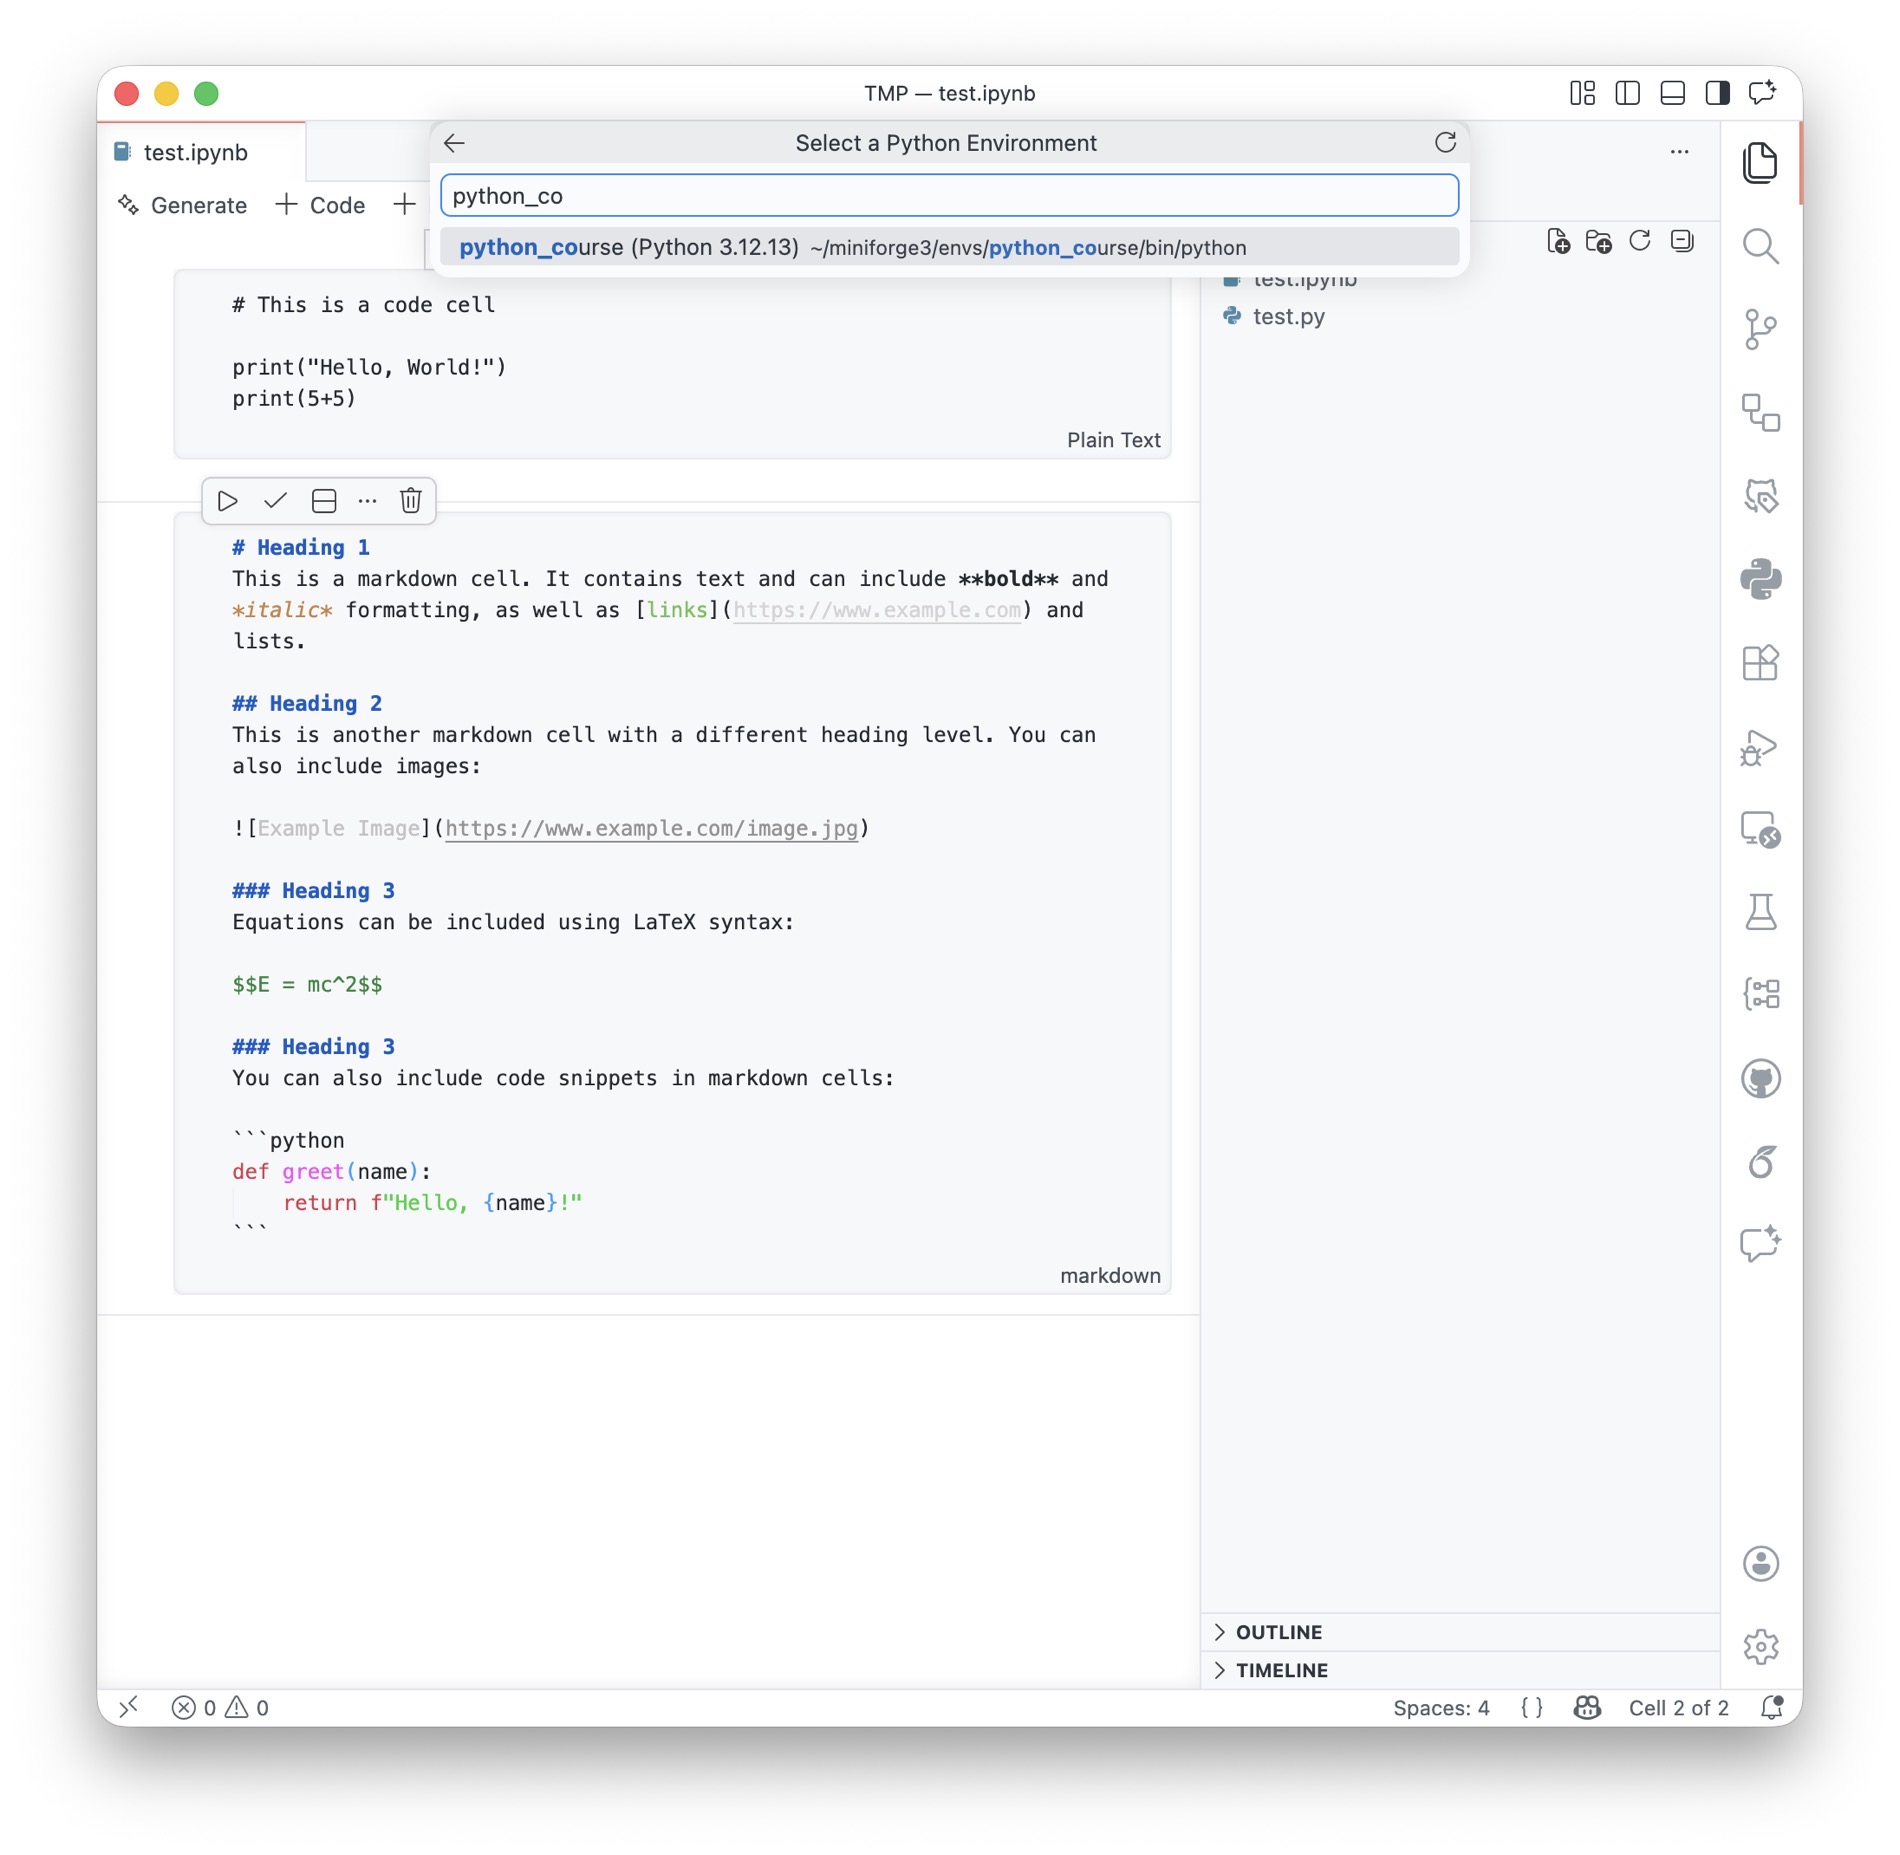1900x1855 pixels.
Task: Run the markdown cell with play button
Action: pyautogui.click(x=227, y=501)
